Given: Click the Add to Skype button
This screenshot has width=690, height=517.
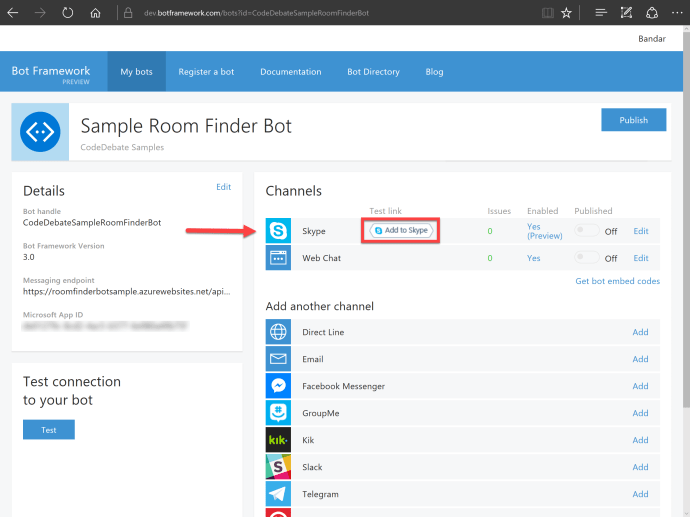Looking at the screenshot, I should click(x=401, y=231).
